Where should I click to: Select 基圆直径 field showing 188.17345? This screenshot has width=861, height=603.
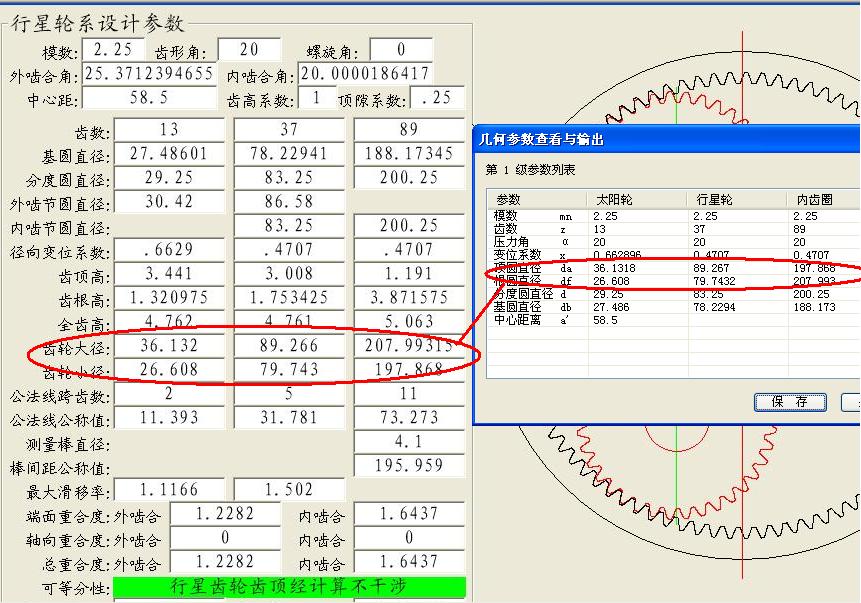pos(409,154)
